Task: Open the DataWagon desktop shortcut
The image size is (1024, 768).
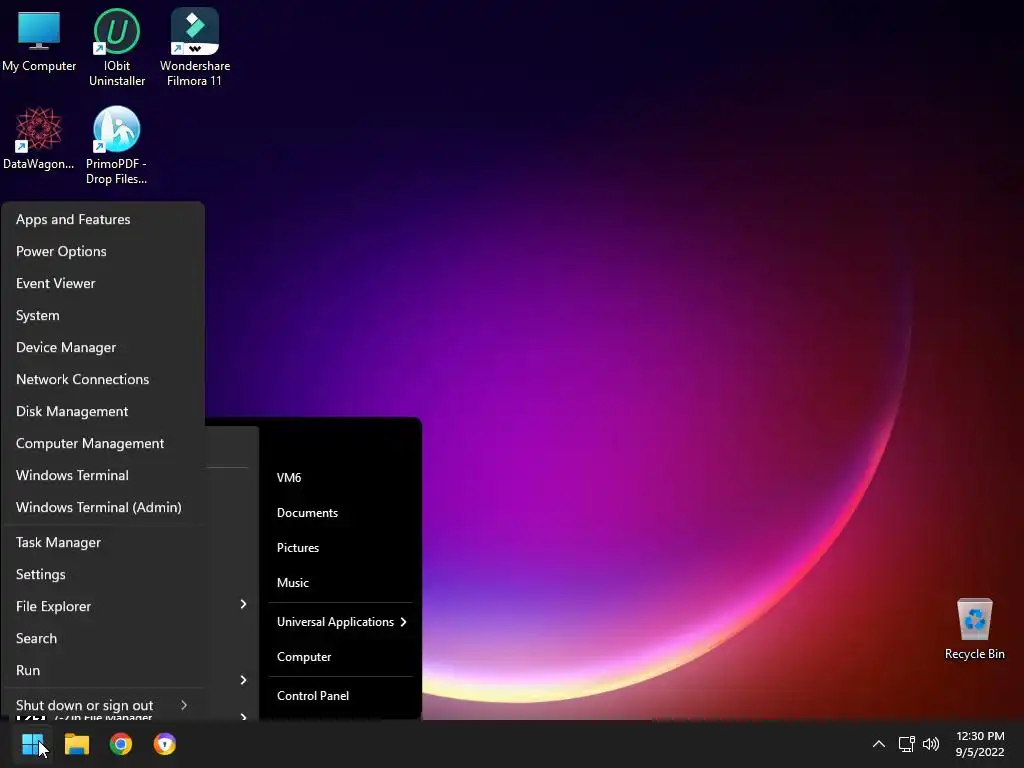Action: tap(39, 138)
